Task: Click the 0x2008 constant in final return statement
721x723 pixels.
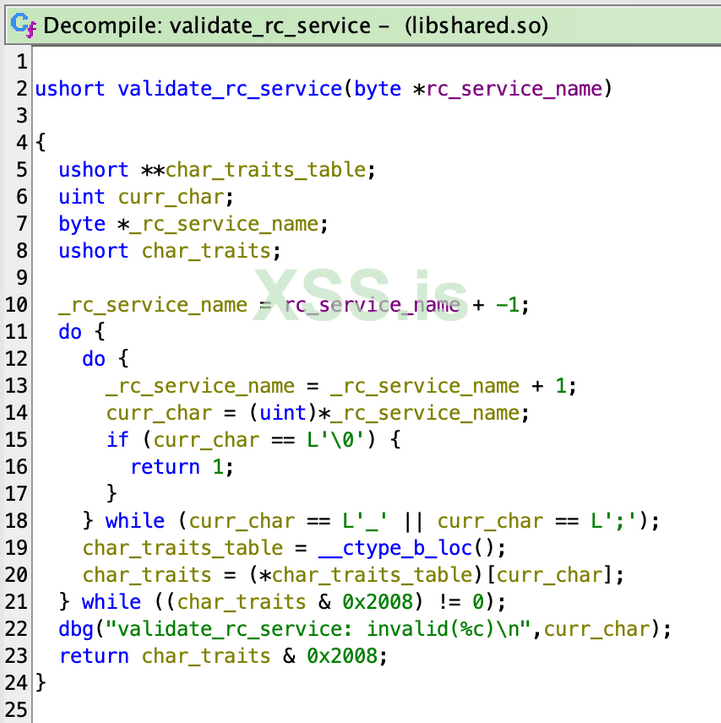Action: pos(340,656)
